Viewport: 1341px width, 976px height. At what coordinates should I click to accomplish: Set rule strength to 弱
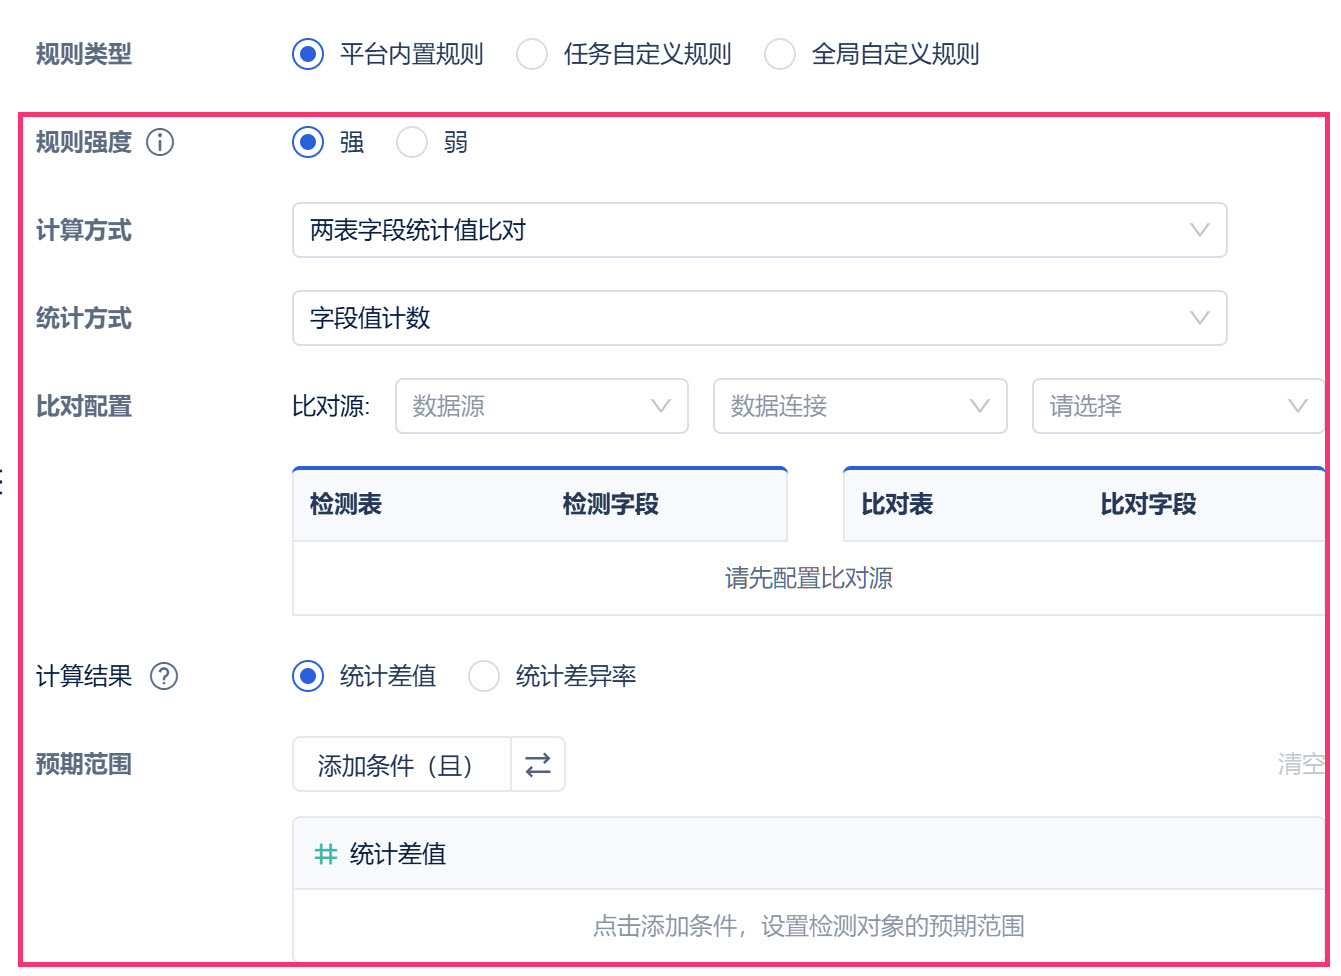coord(412,143)
